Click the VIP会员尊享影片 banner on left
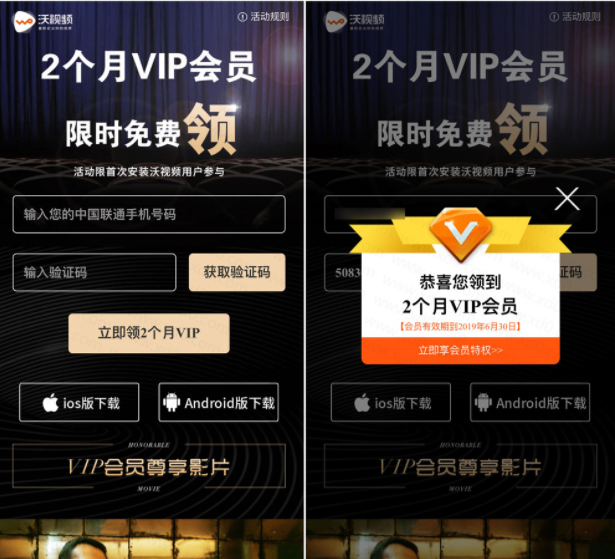Viewport: 615px width, 559px height. 149,466
